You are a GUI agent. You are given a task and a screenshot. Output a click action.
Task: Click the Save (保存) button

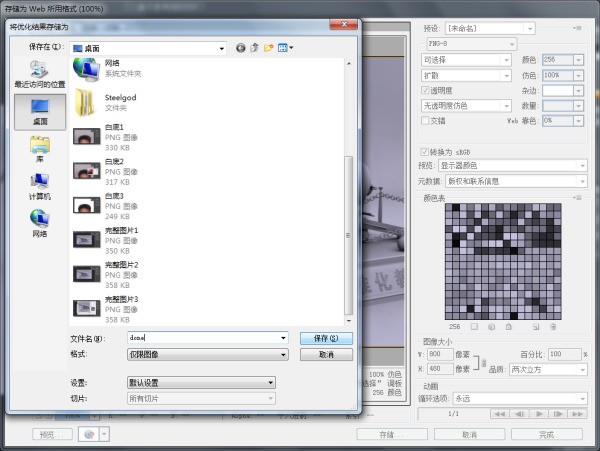tap(326, 338)
